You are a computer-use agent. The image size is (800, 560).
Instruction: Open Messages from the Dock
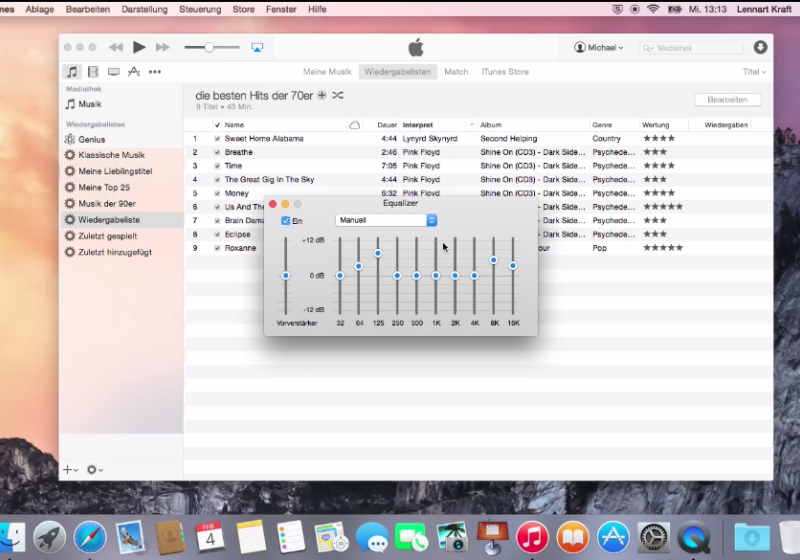[372, 537]
